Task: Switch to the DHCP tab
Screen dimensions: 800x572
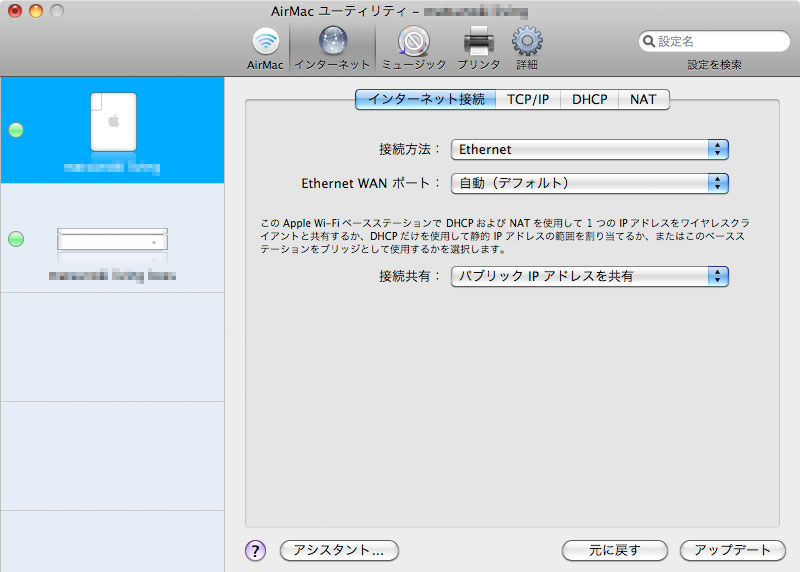Action: tap(589, 99)
